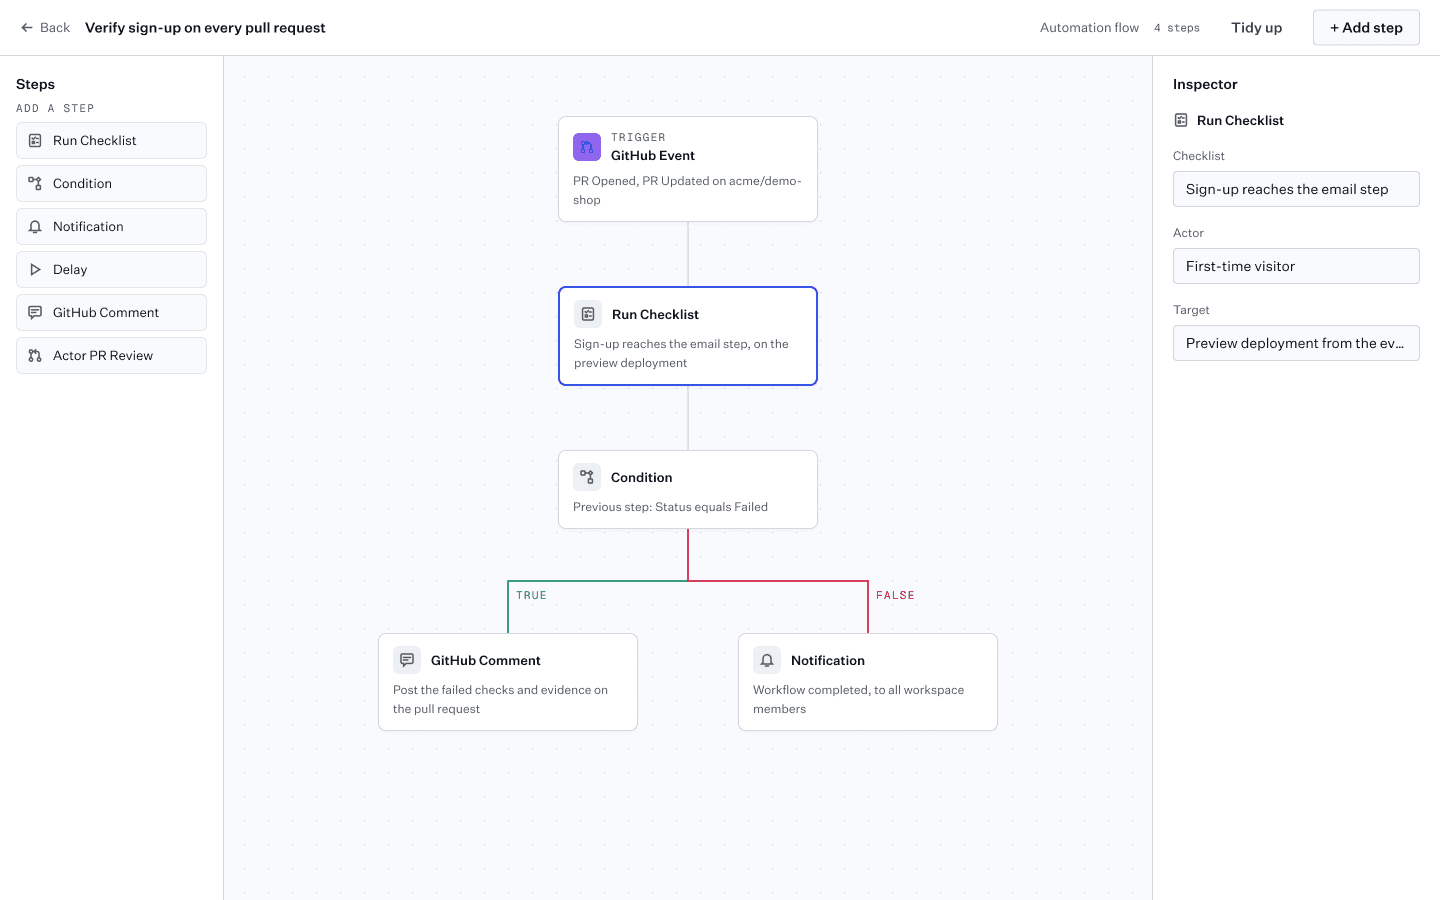
Task: Click the purple GitHub Event trigger icon
Action: [x=587, y=147]
